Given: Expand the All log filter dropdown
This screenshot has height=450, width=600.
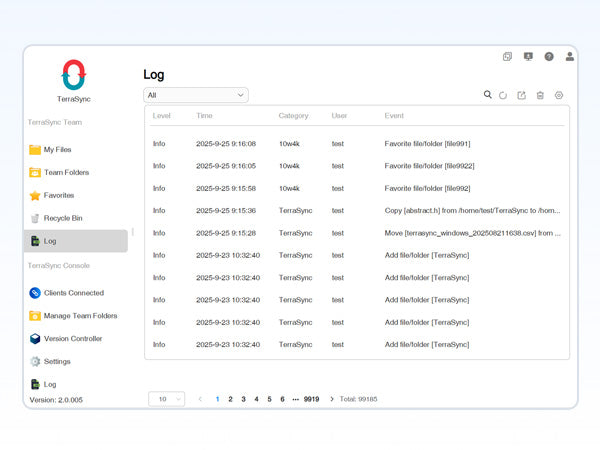Looking at the screenshot, I should pyautogui.click(x=196, y=95).
